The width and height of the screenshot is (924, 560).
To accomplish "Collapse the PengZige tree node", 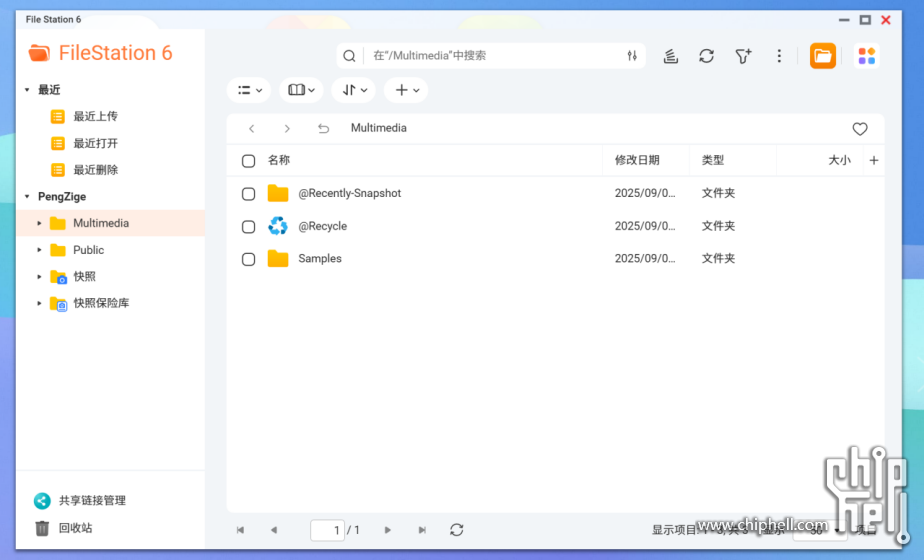I will coord(27,196).
